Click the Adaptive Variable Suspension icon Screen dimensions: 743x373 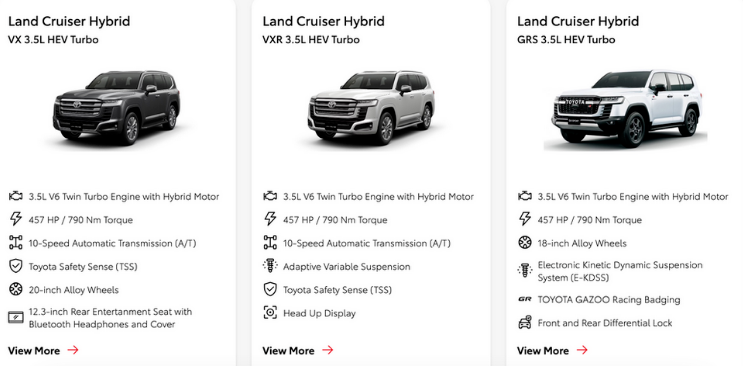click(x=270, y=265)
